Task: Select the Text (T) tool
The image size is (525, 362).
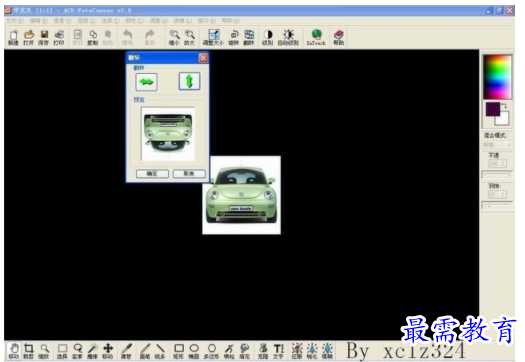Action: coord(279,351)
